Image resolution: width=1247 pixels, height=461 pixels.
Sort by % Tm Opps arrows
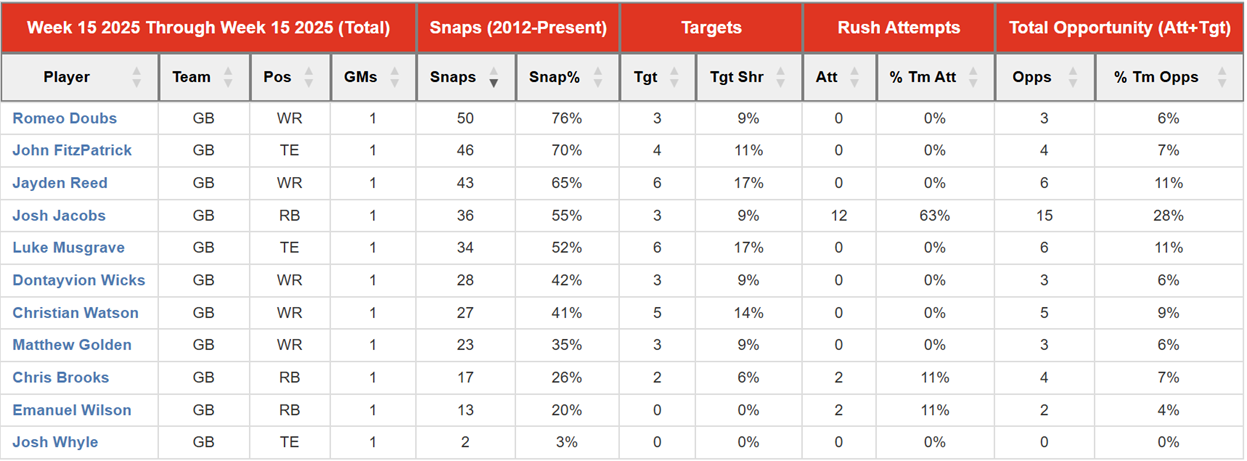click(x=1221, y=77)
